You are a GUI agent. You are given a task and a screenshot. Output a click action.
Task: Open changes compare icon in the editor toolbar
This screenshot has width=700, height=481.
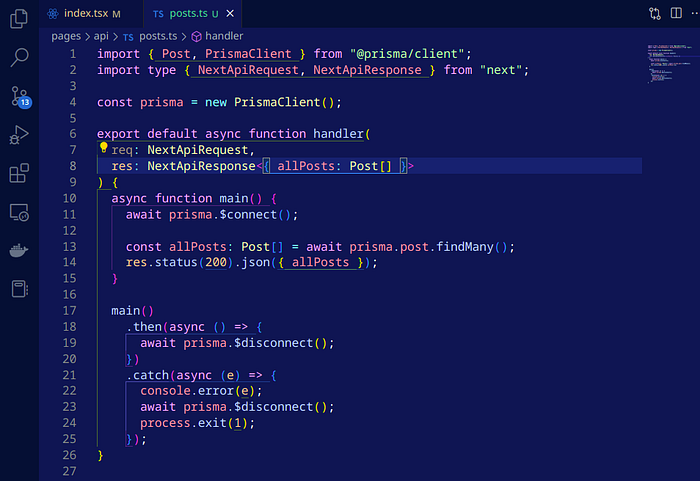pyautogui.click(x=655, y=13)
